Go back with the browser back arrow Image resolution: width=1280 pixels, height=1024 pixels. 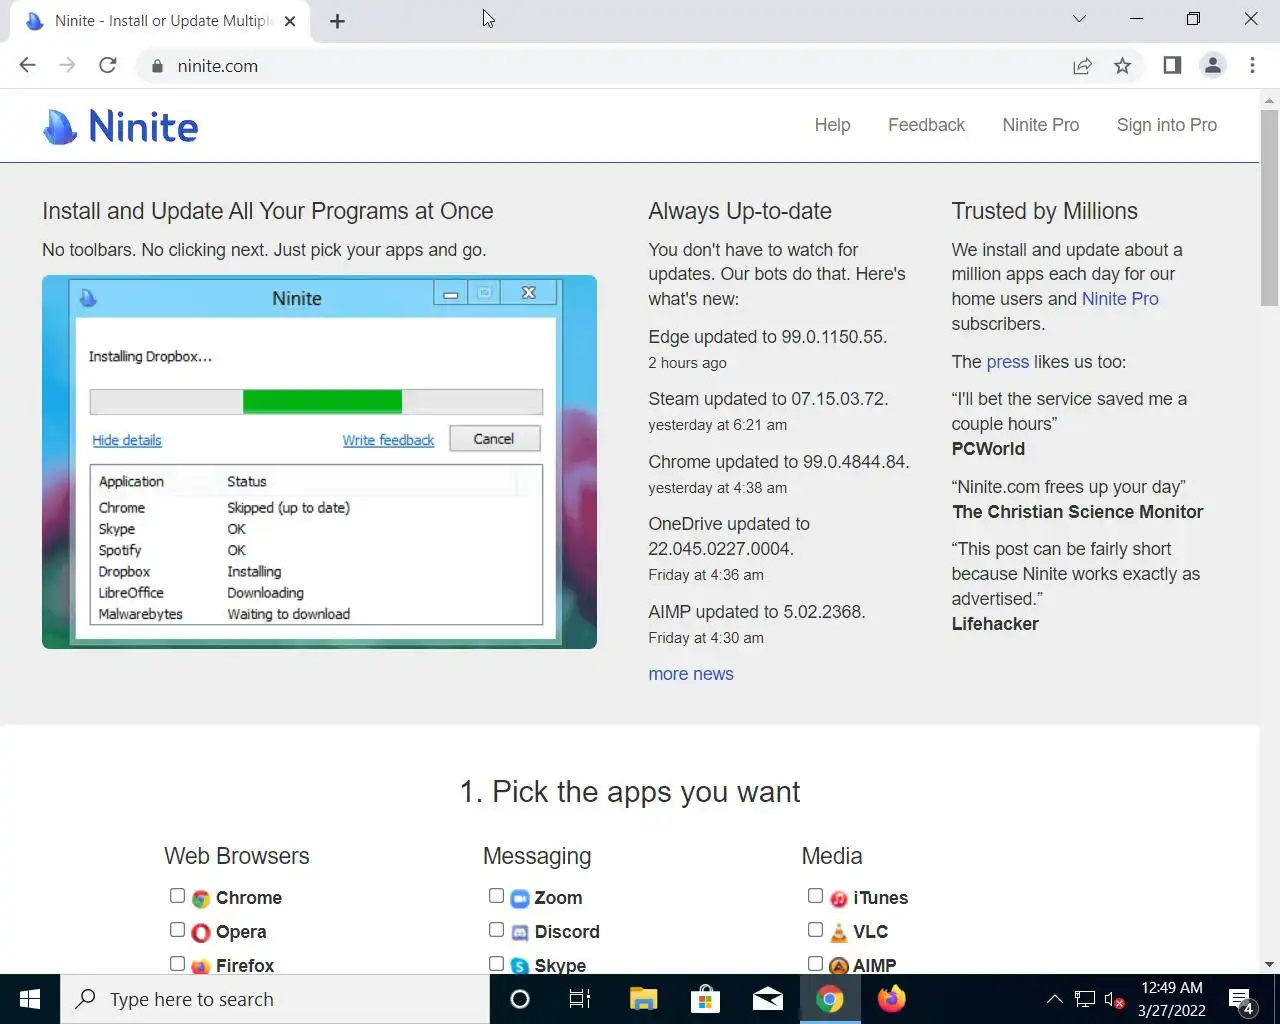coord(28,65)
